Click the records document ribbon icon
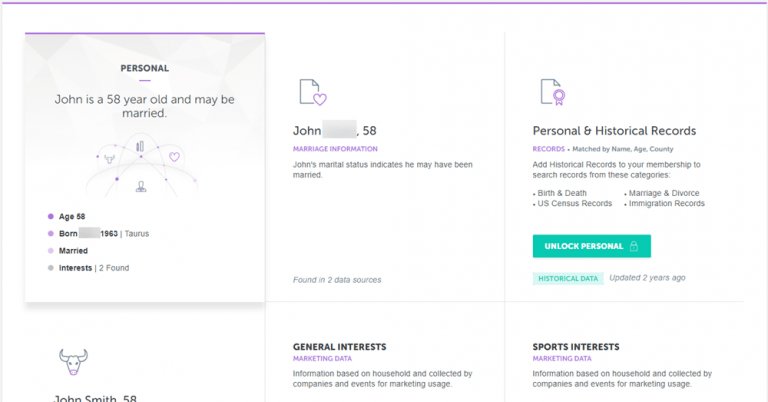 click(x=553, y=92)
